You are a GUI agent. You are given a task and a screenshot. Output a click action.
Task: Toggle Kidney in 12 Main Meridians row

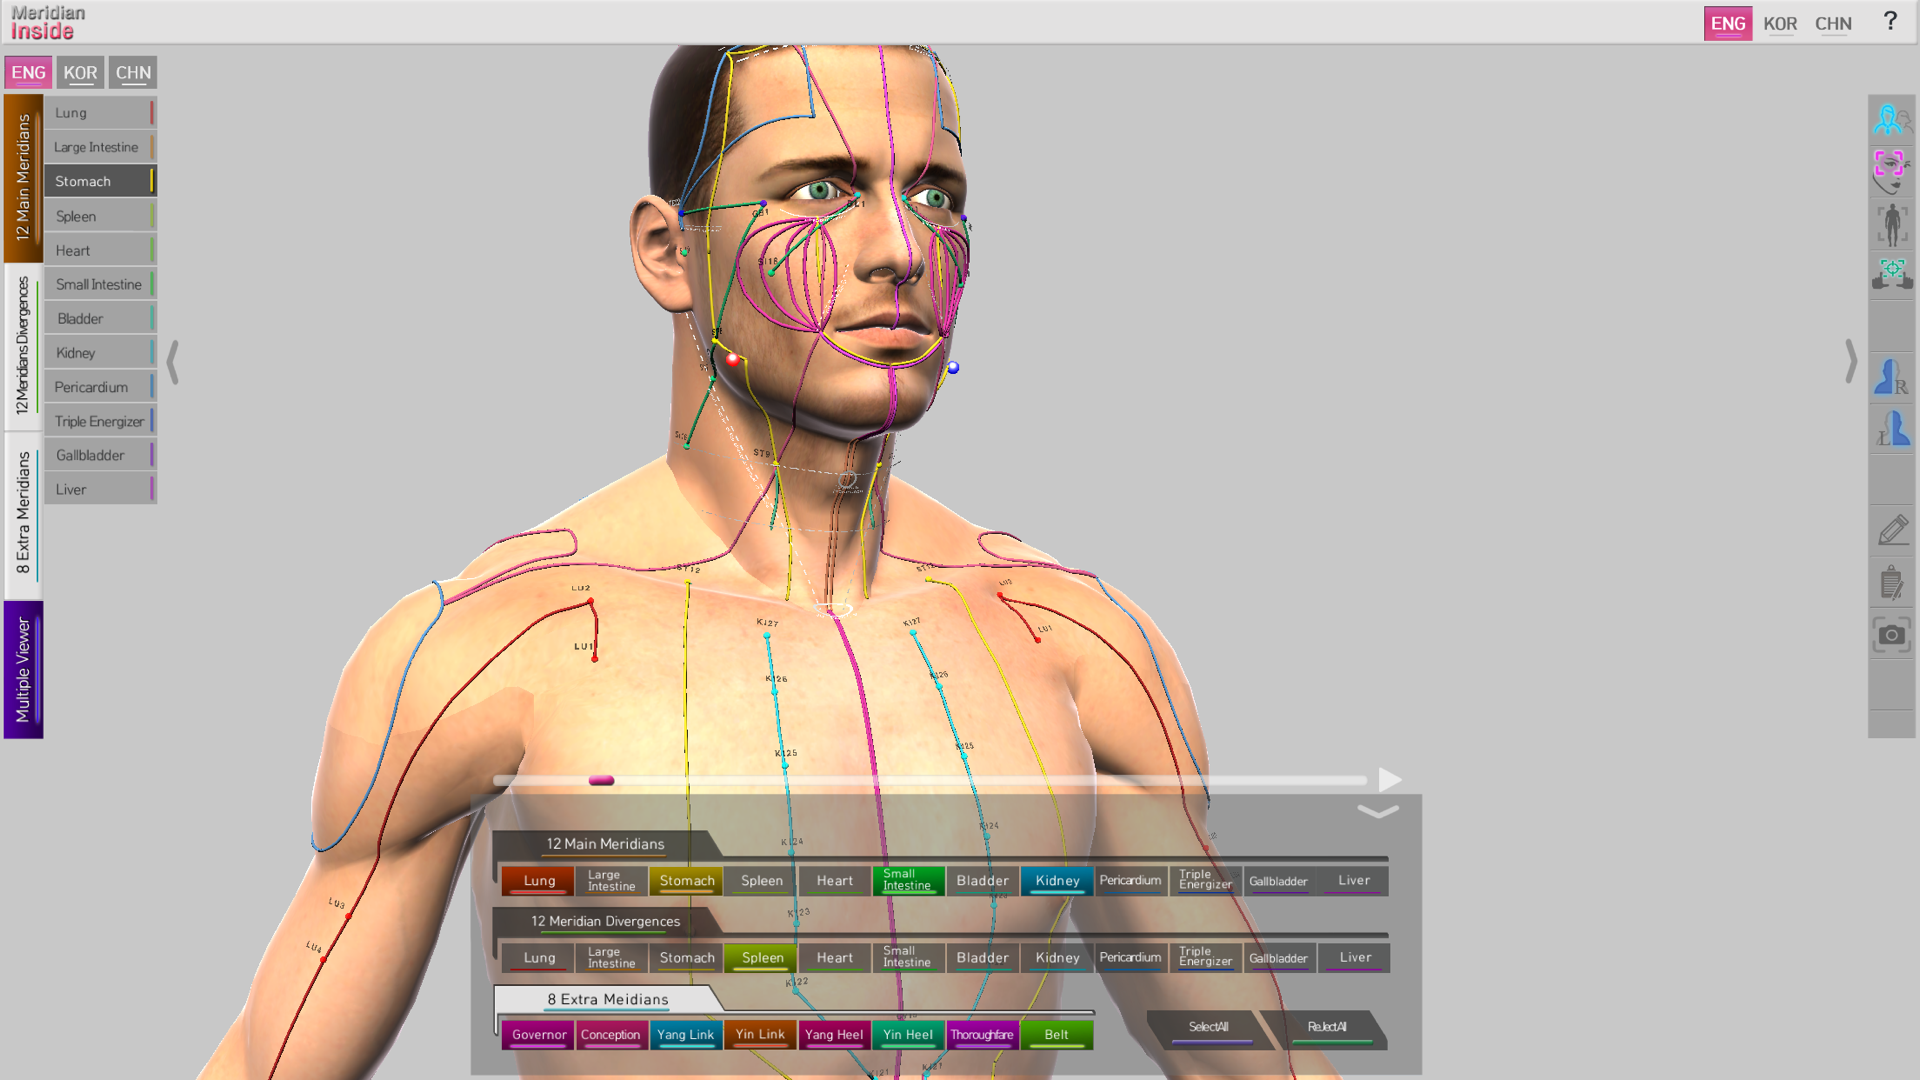click(x=1057, y=881)
